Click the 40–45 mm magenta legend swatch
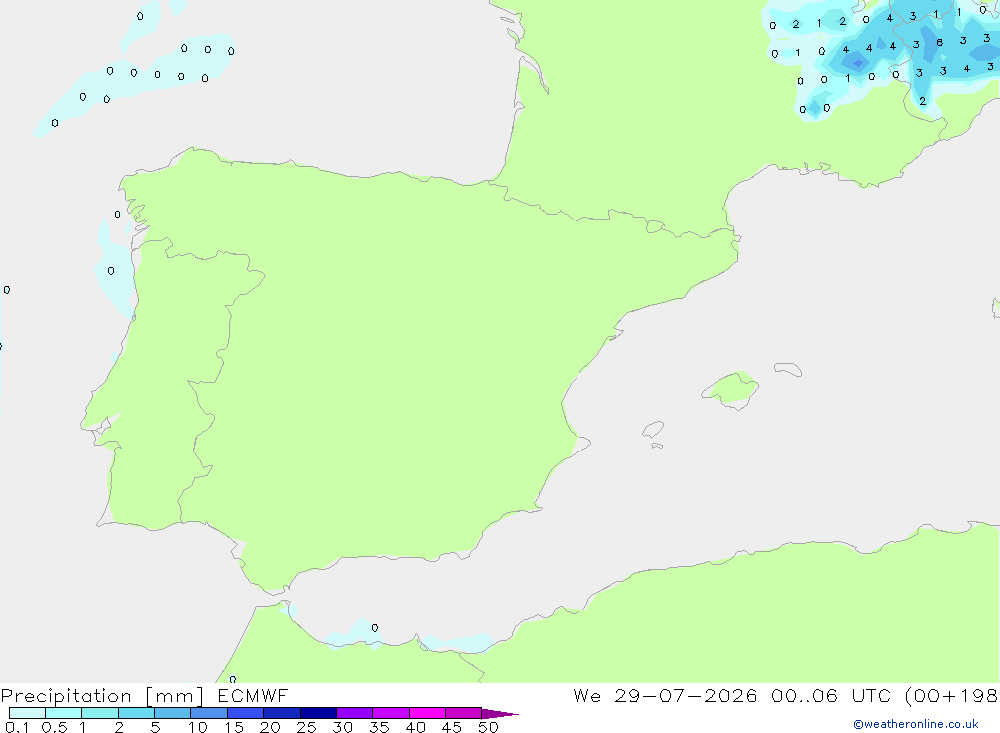The height and width of the screenshot is (733, 1000). coord(427,713)
